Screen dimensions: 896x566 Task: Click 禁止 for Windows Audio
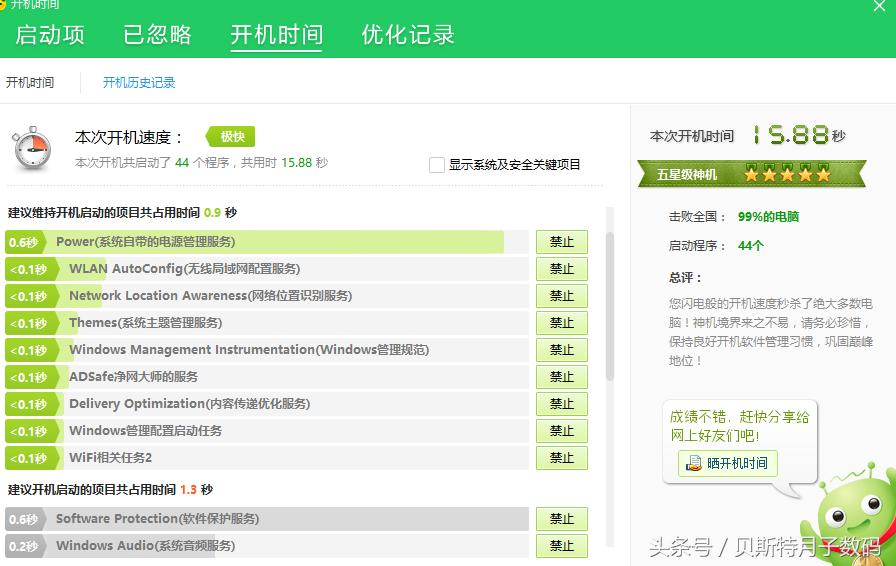562,546
